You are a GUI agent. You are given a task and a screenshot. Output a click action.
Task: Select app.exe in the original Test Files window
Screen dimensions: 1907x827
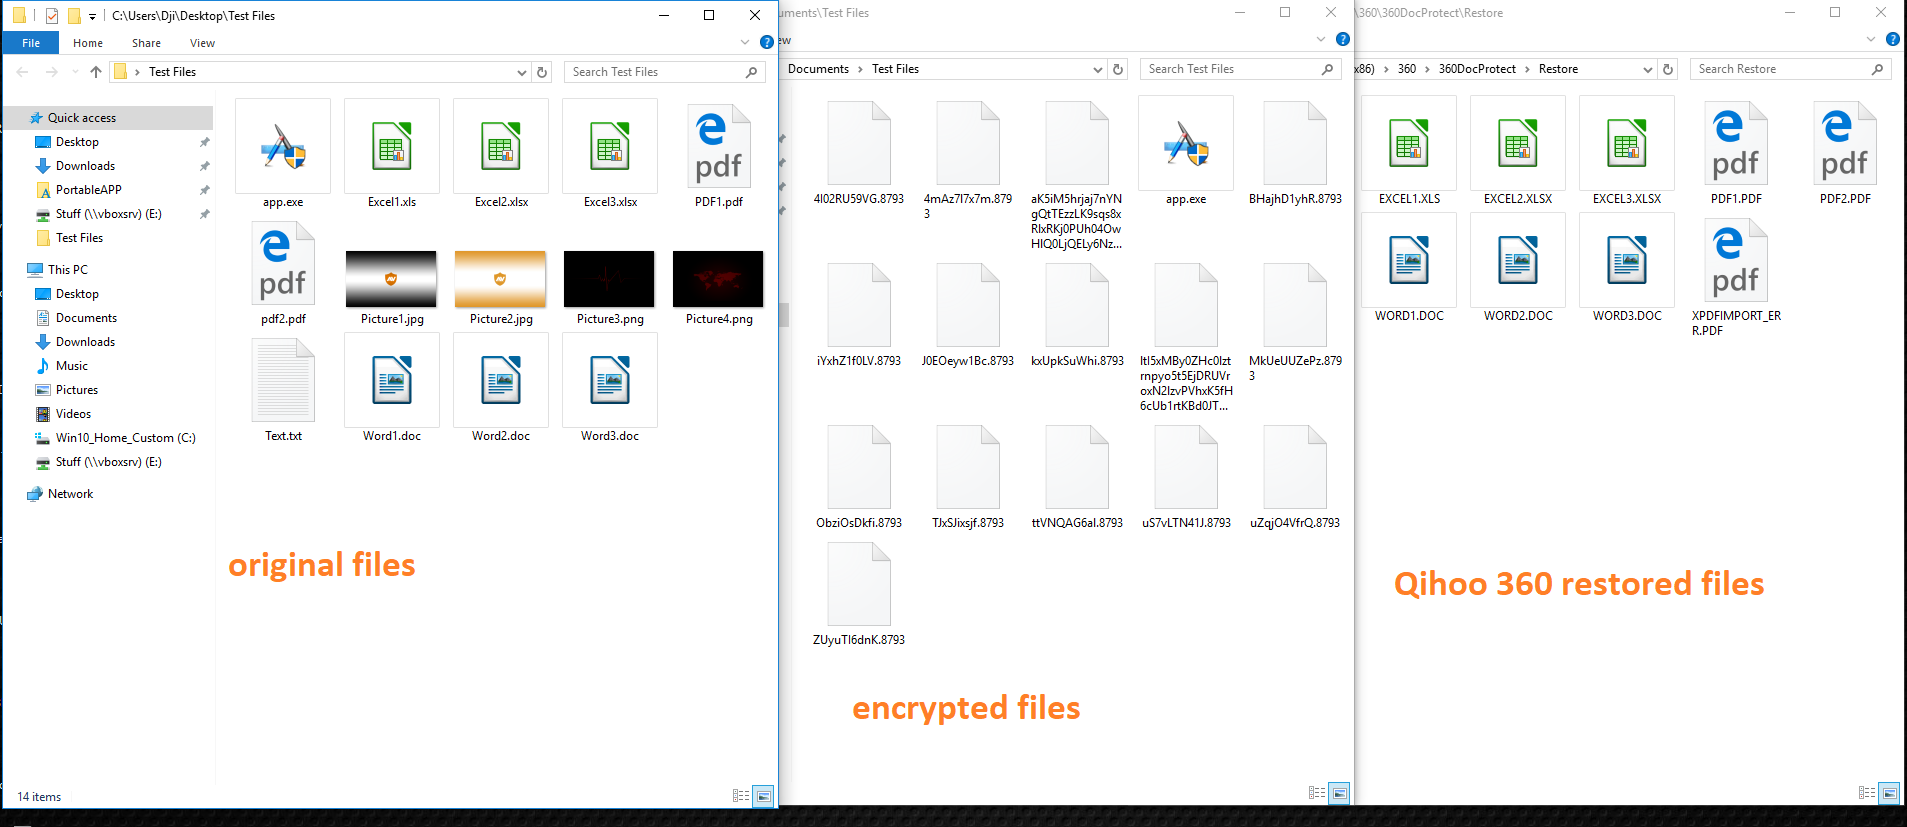(283, 155)
